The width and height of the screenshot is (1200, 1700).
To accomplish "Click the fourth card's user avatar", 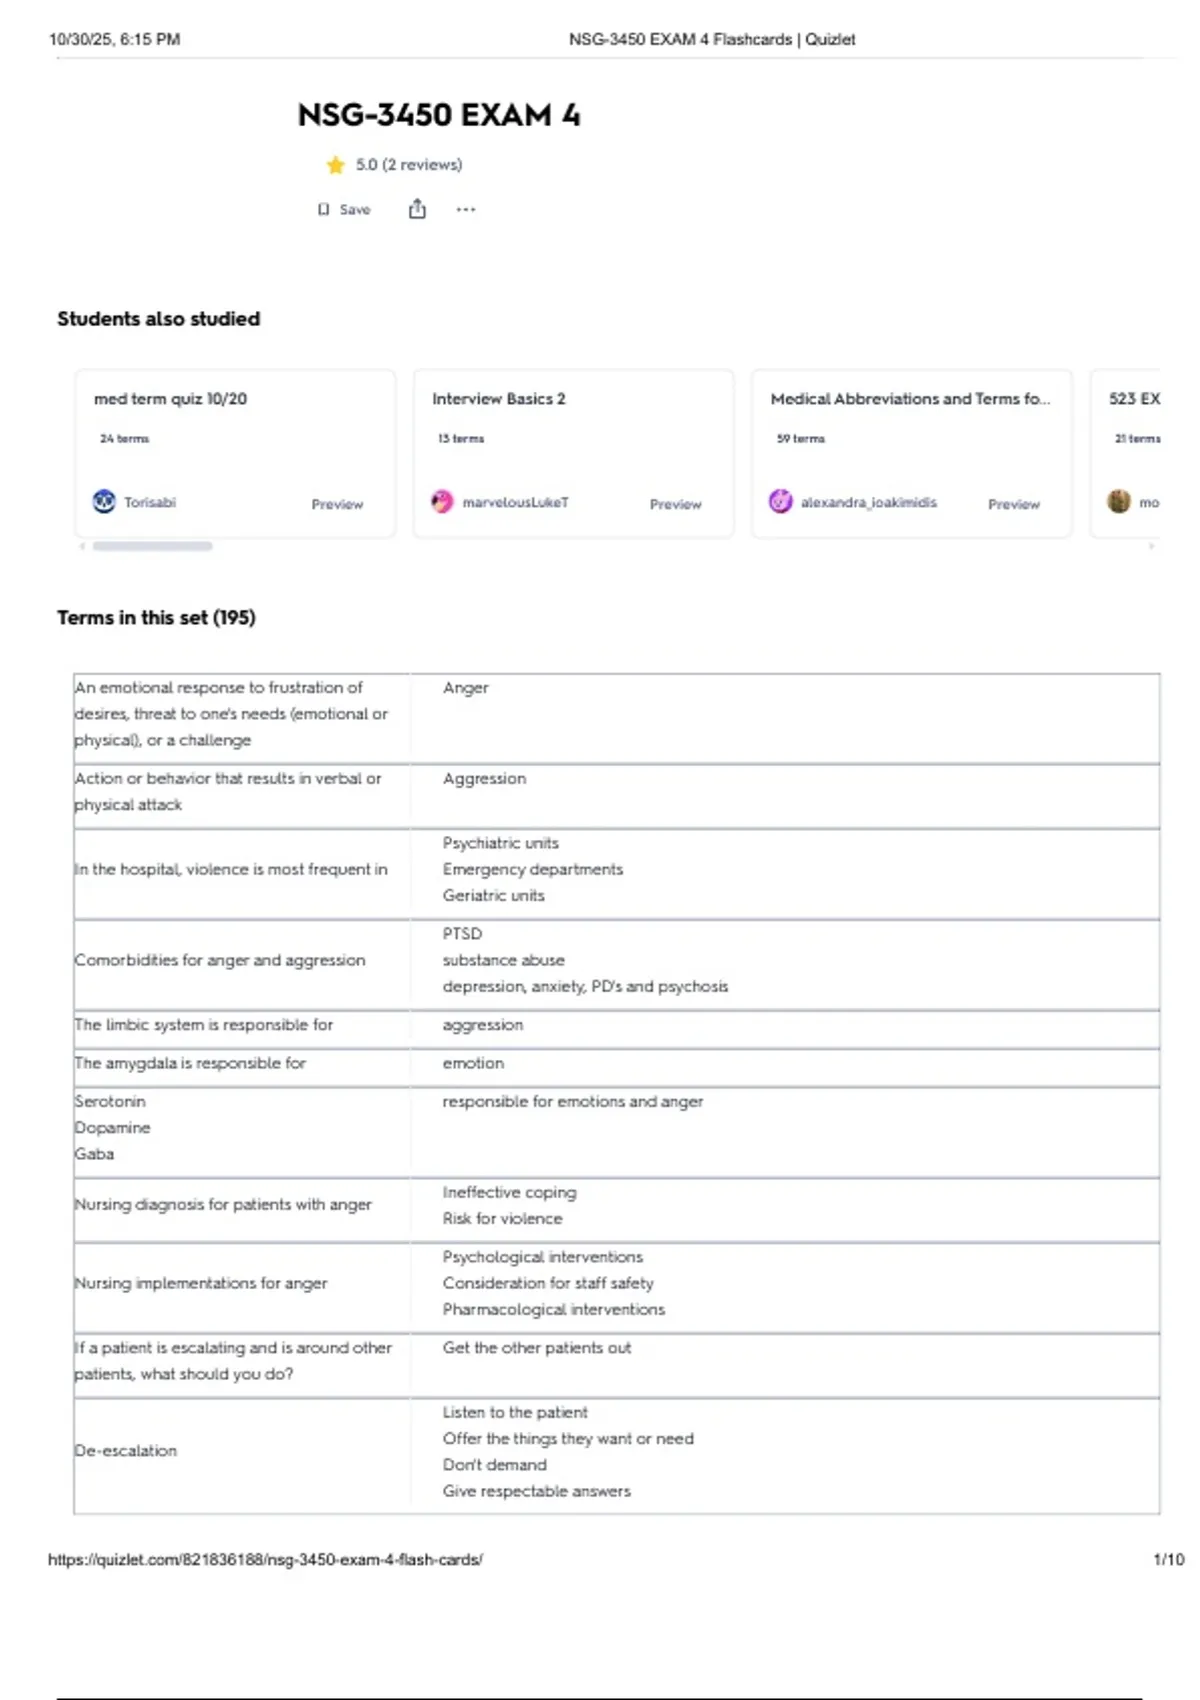I will coord(1119,501).
